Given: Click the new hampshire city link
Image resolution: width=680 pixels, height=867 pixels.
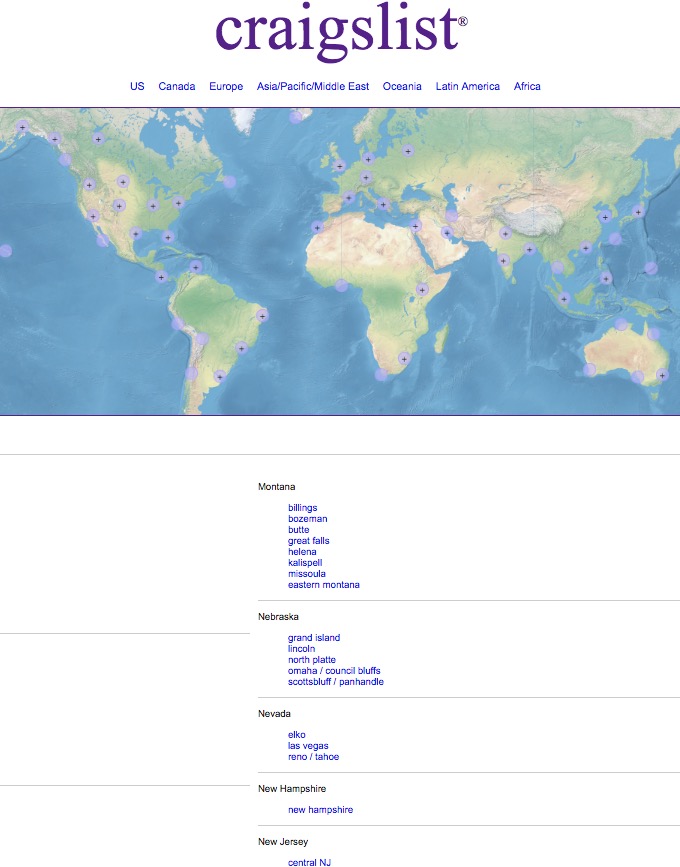Looking at the screenshot, I should coord(320,809).
